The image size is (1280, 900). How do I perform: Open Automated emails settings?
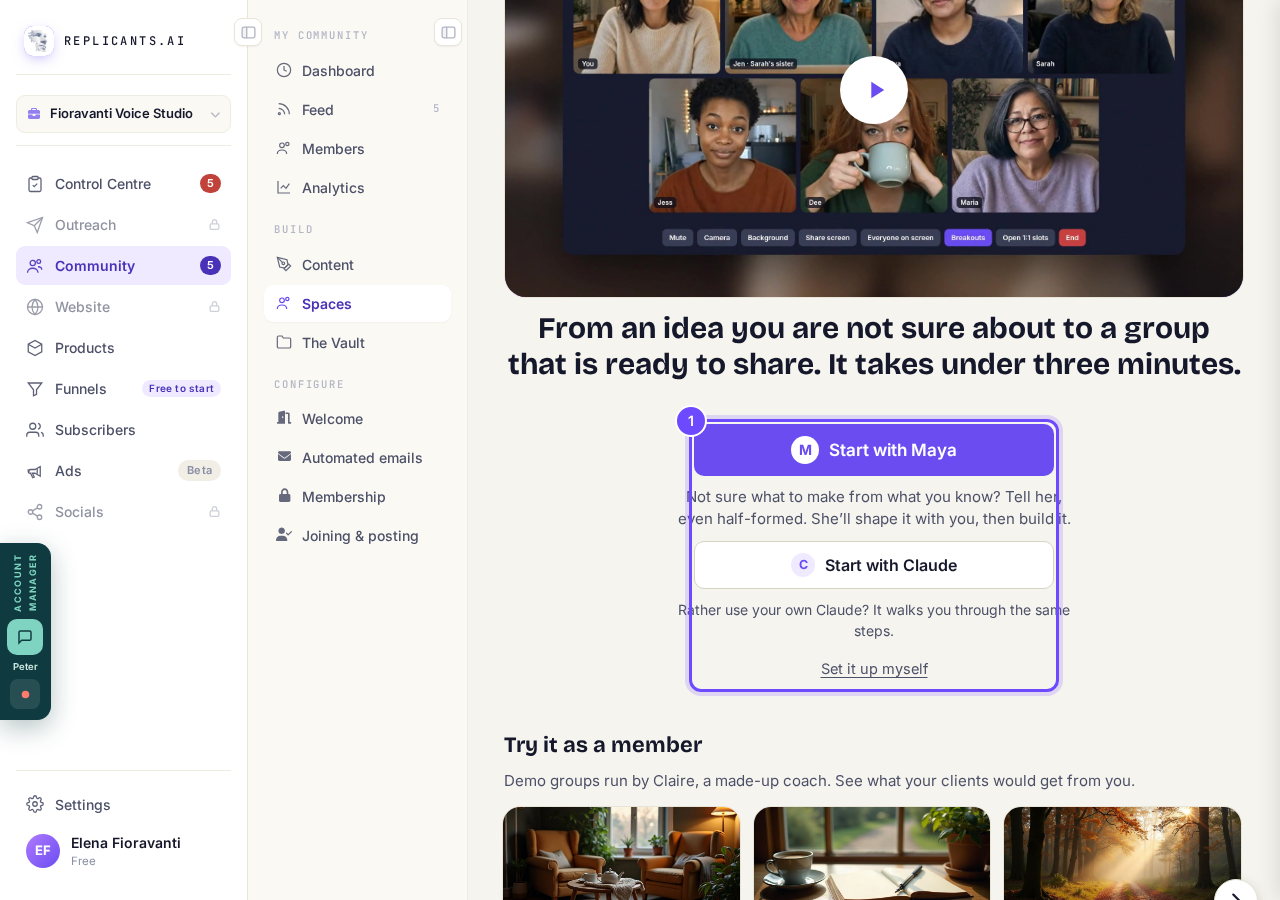click(x=357, y=458)
